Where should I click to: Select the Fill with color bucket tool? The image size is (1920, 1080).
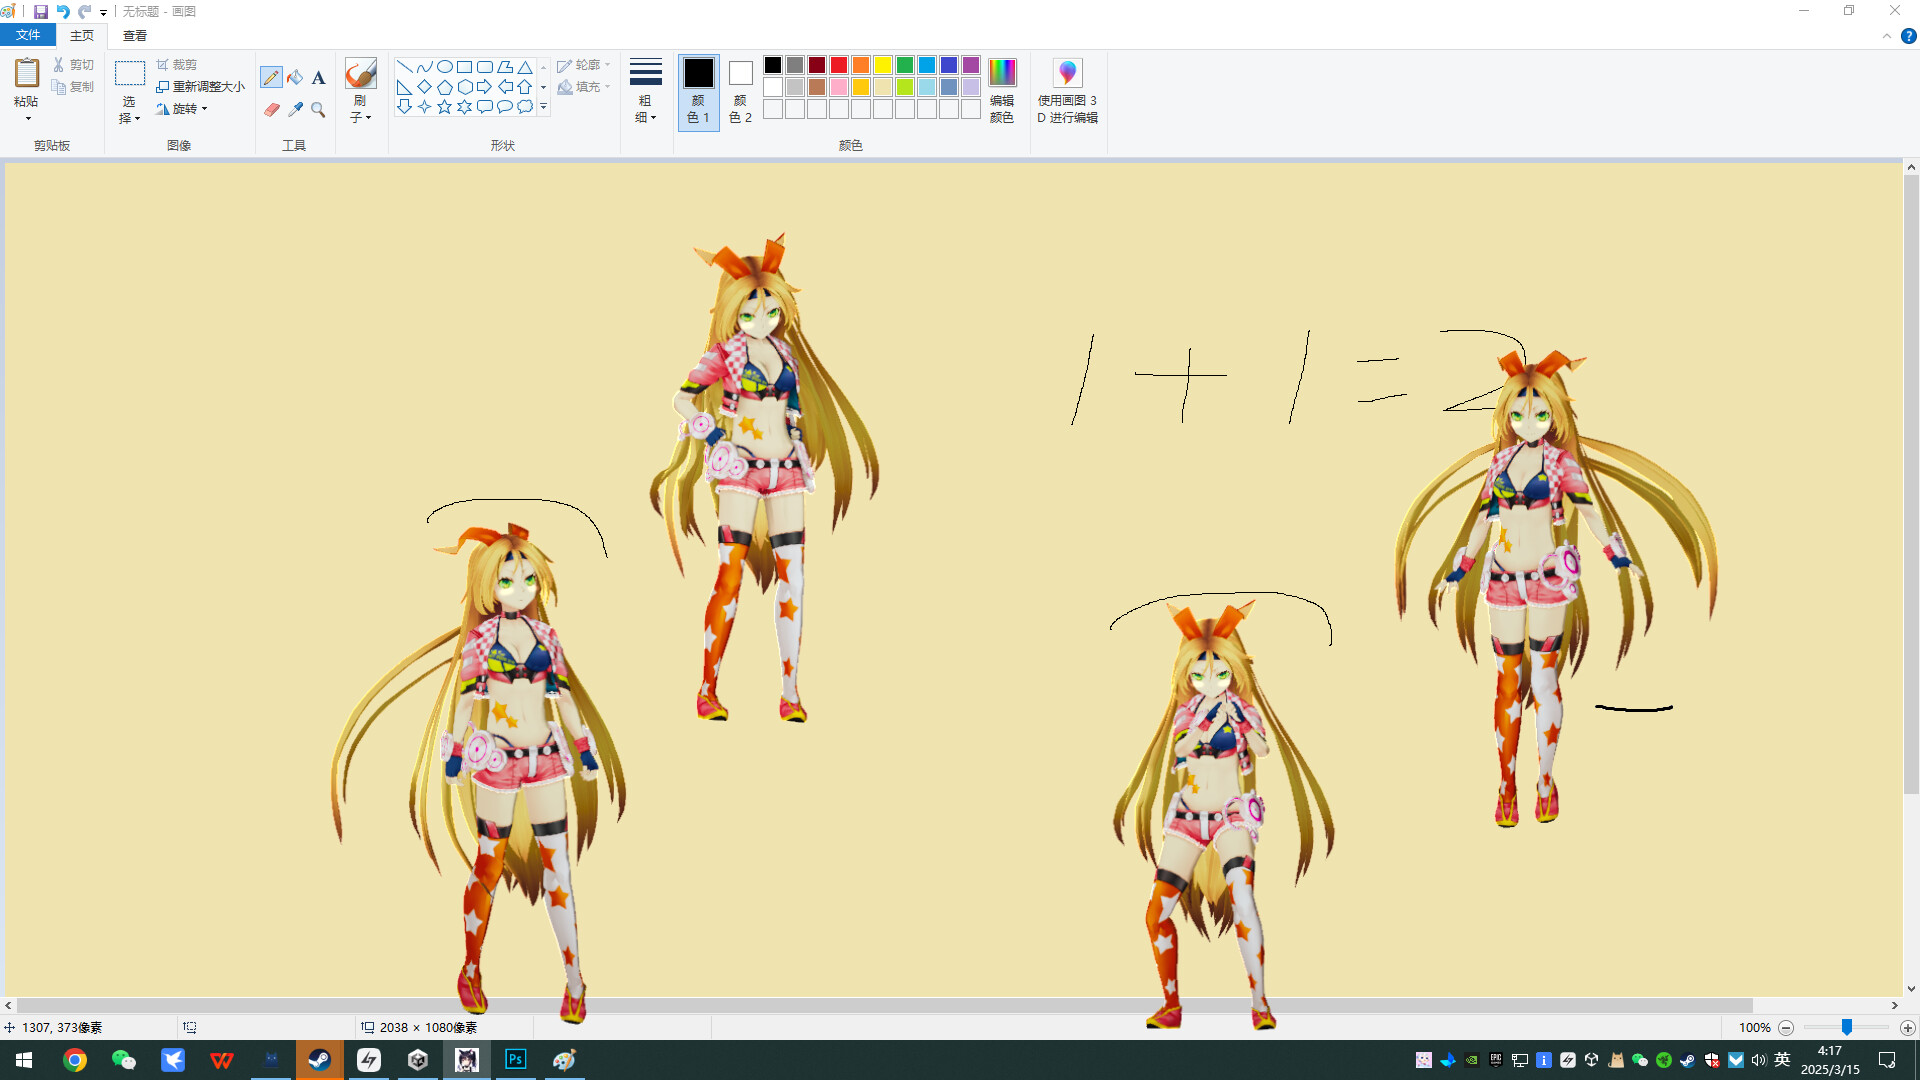click(295, 78)
